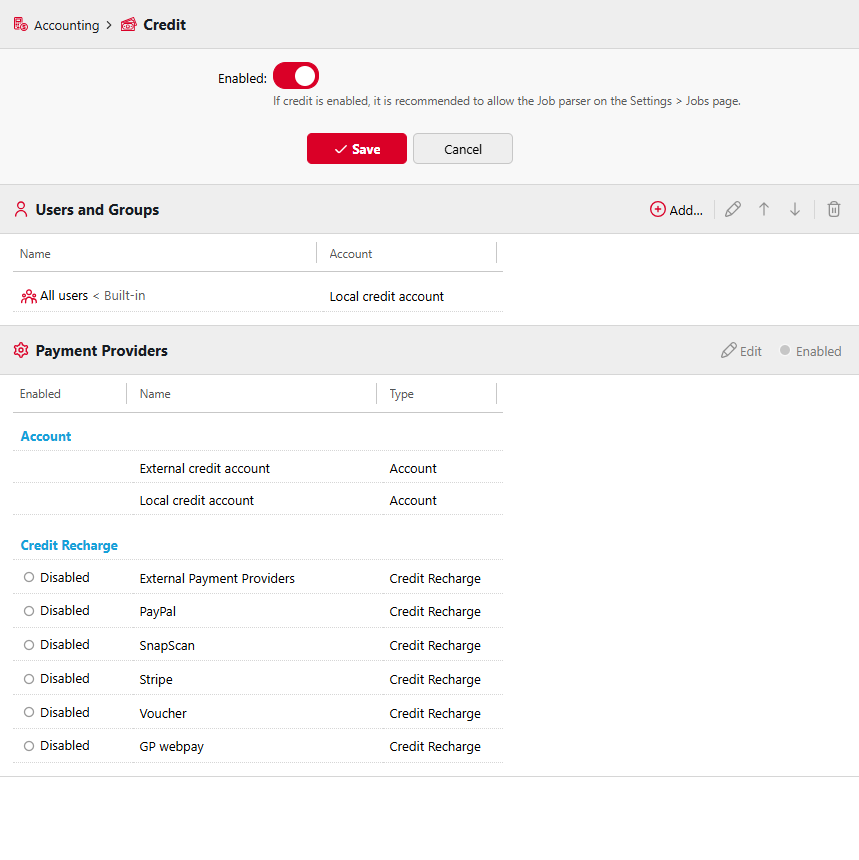Enable the GP webpay provider radio
The height and width of the screenshot is (860, 859).
point(29,746)
